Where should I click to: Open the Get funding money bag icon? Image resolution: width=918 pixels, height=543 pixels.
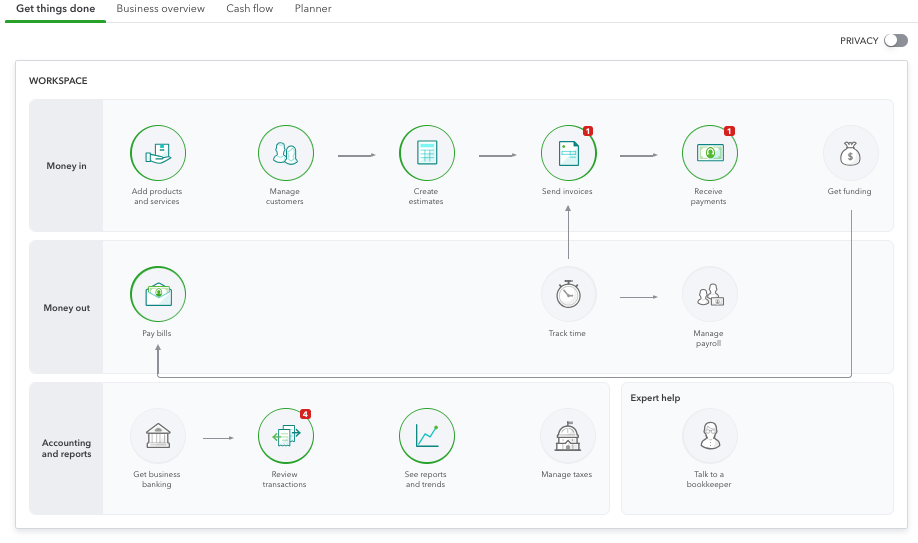[x=851, y=153]
